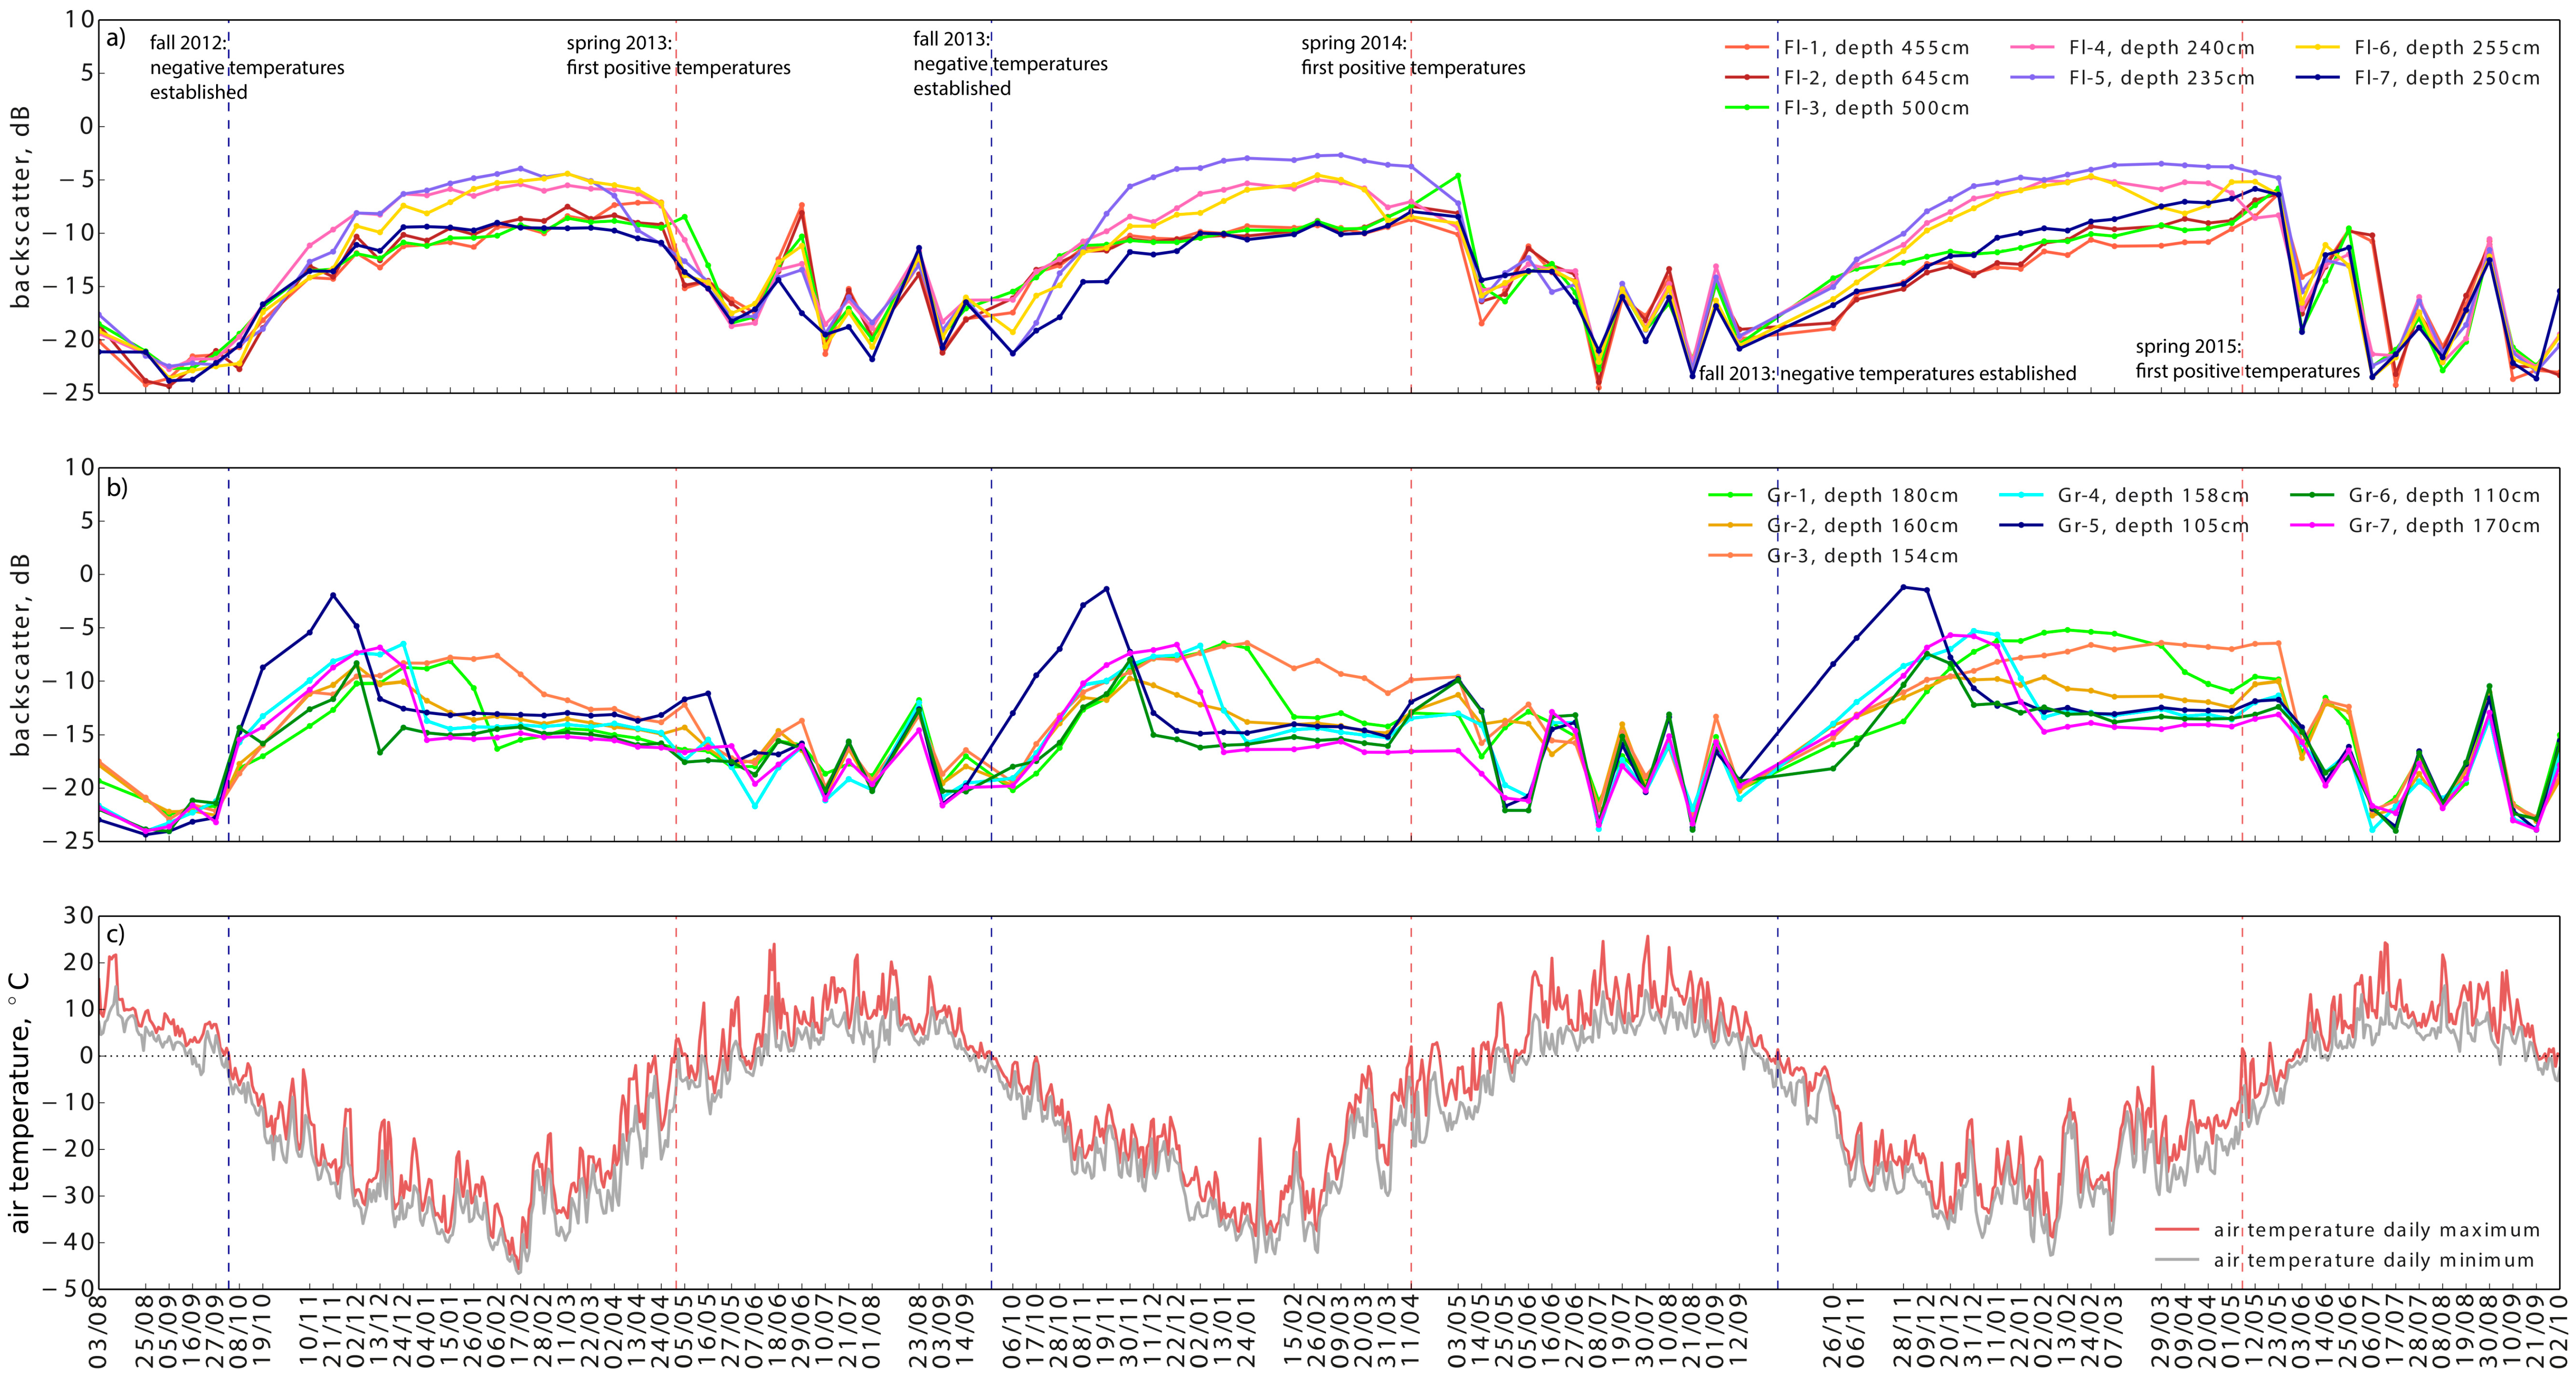The width and height of the screenshot is (2576, 1377).
Task: Click the 'air temperature daily minimum' legend label
Action: 2374,1259
